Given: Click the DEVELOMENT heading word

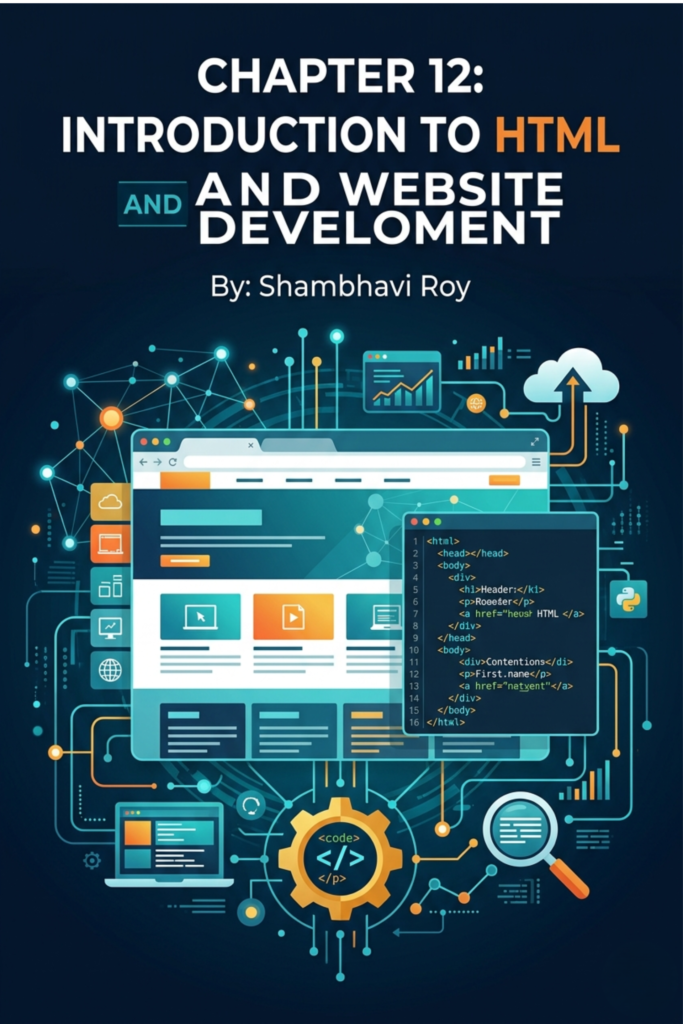Looking at the screenshot, I should click(x=380, y=227).
